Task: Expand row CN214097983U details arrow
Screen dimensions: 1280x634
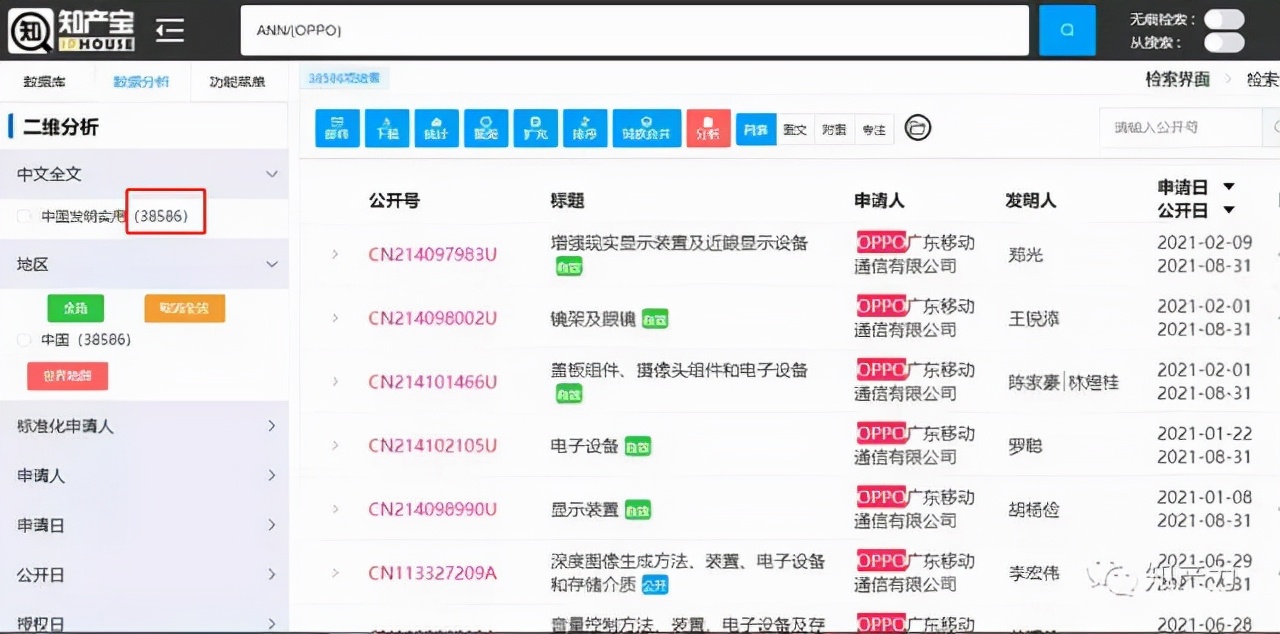Action: click(x=336, y=254)
